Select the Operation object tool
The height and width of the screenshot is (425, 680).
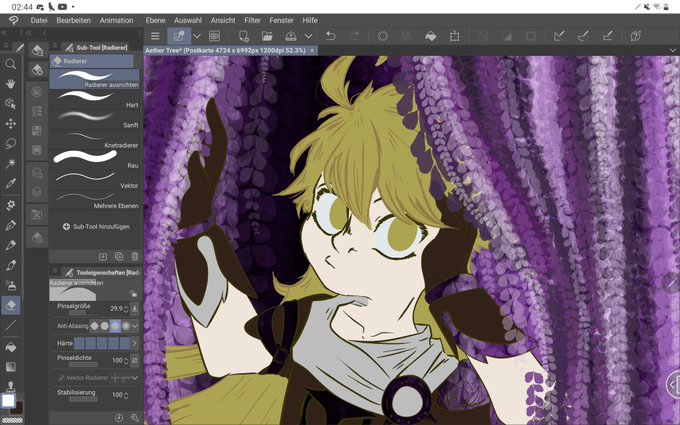click(x=10, y=104)
